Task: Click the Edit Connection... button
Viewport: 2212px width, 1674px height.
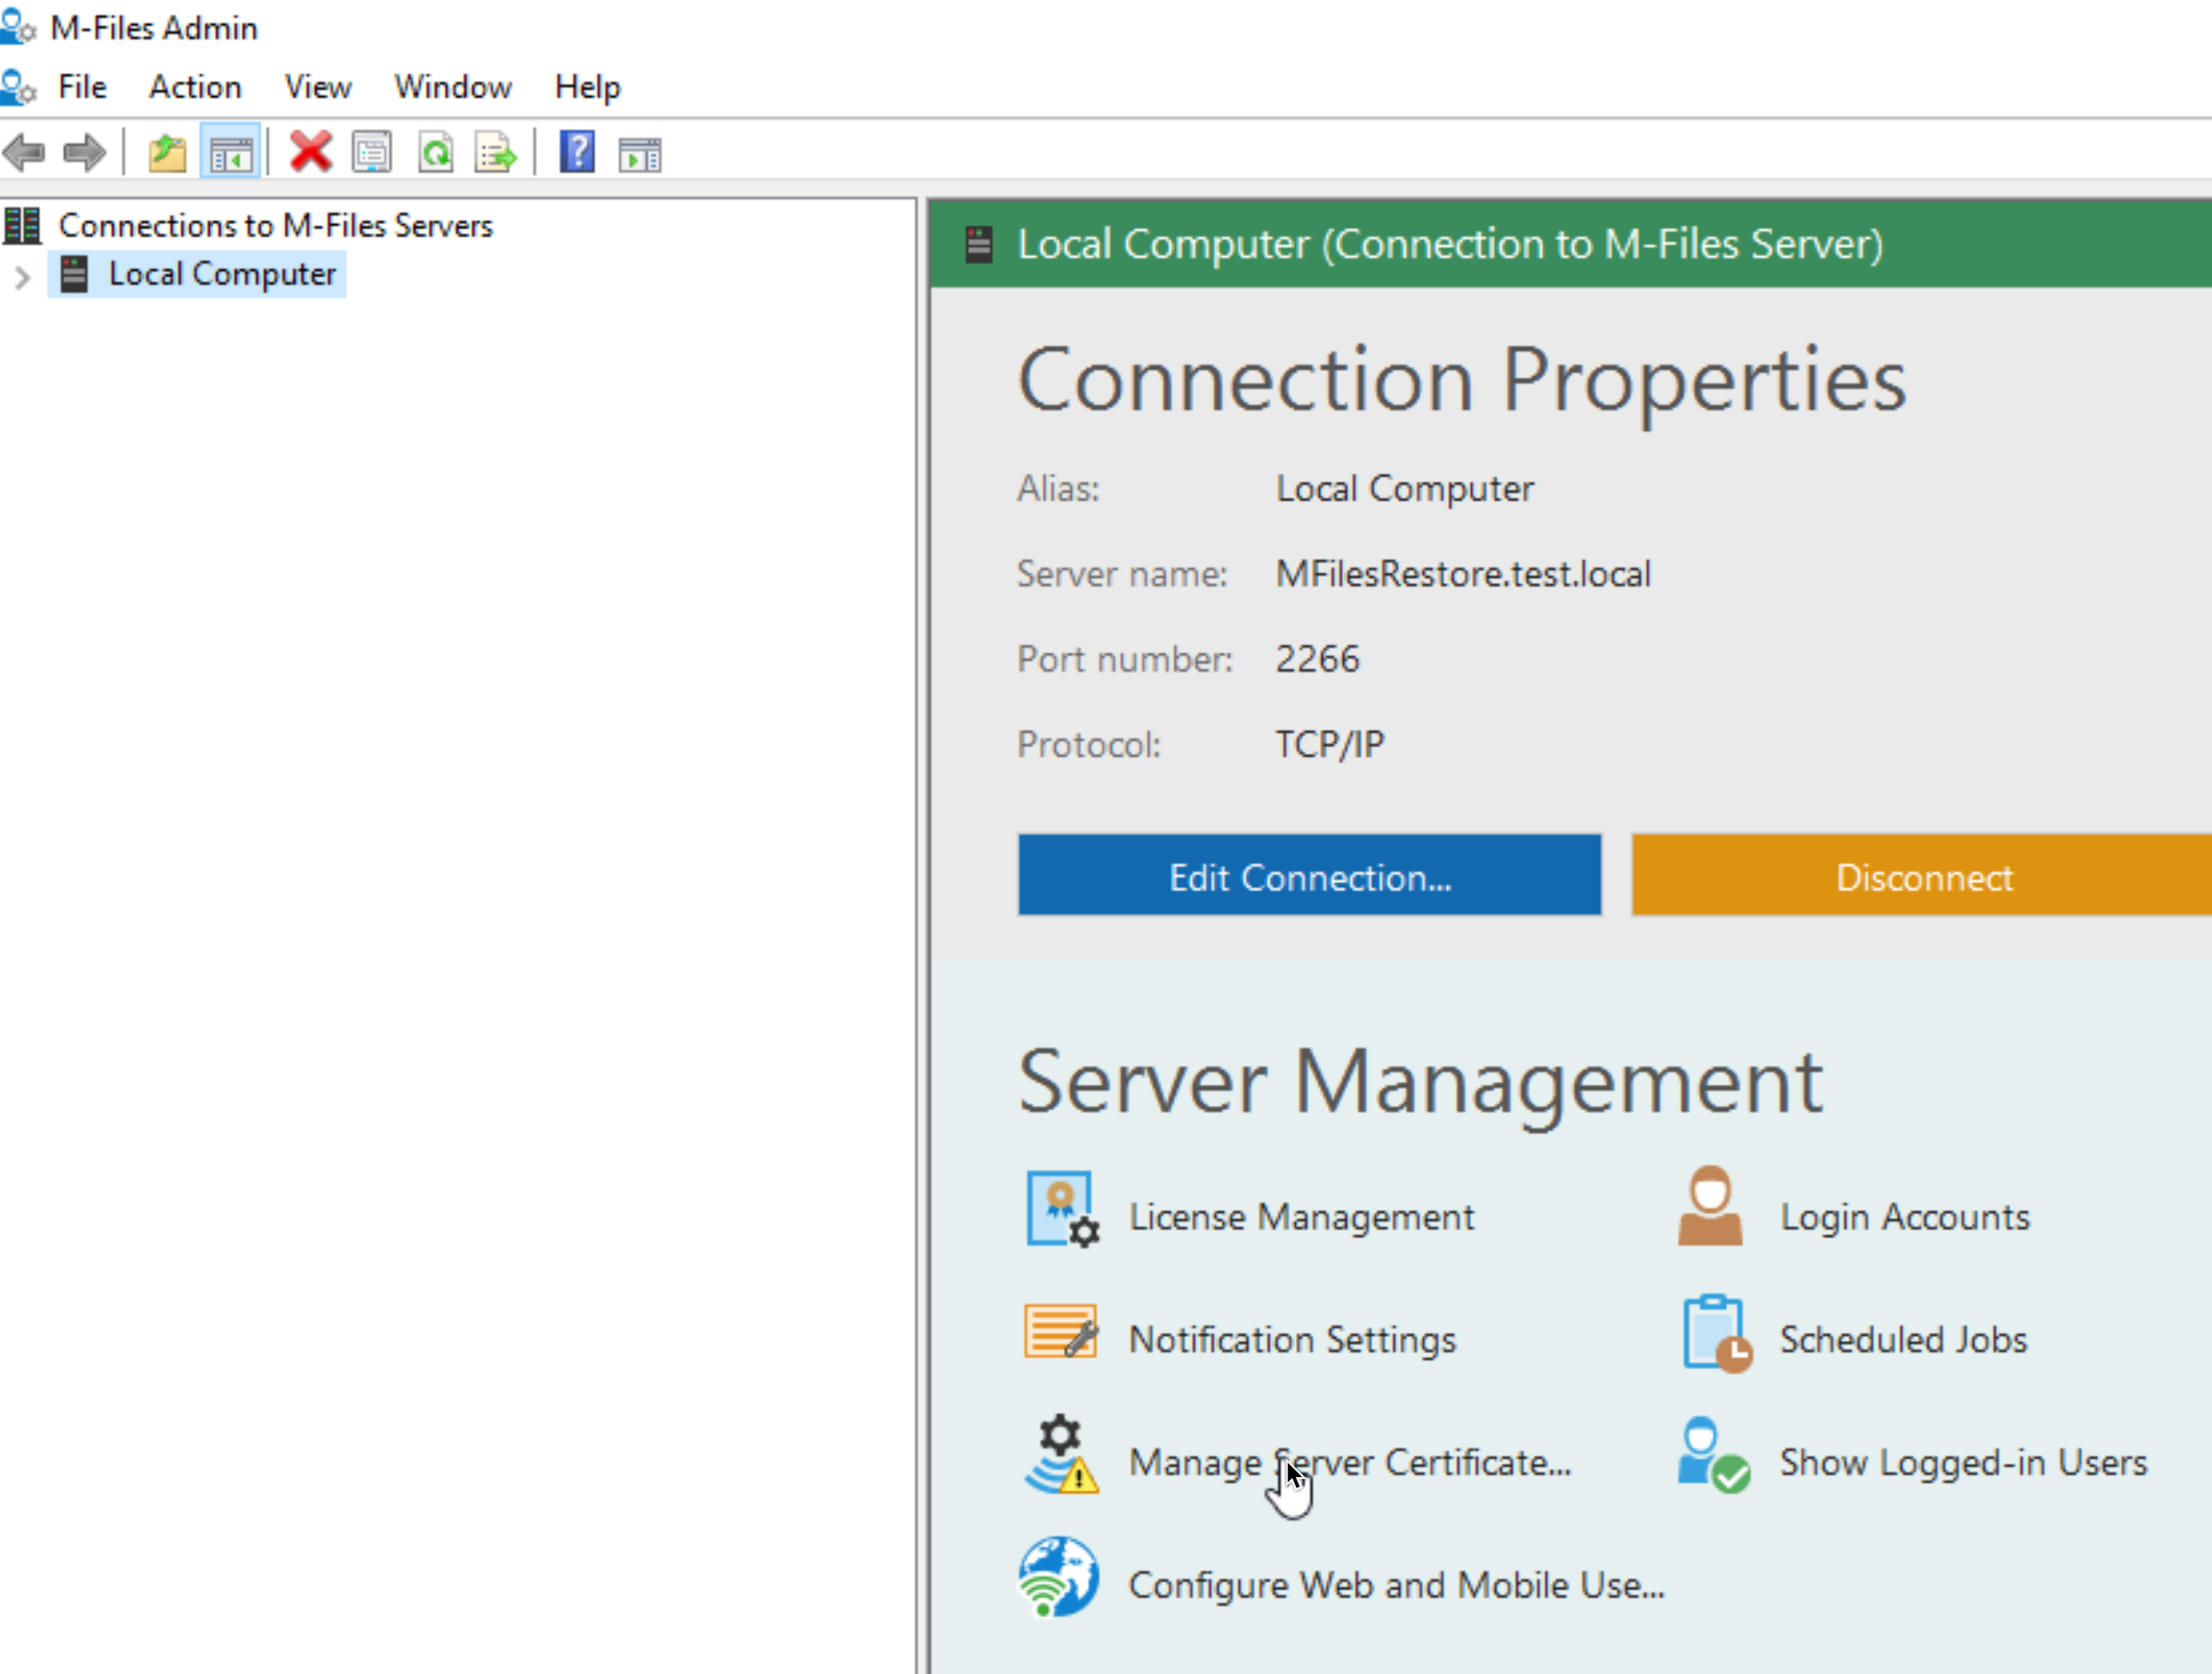Action: (x=1310, y=875)
